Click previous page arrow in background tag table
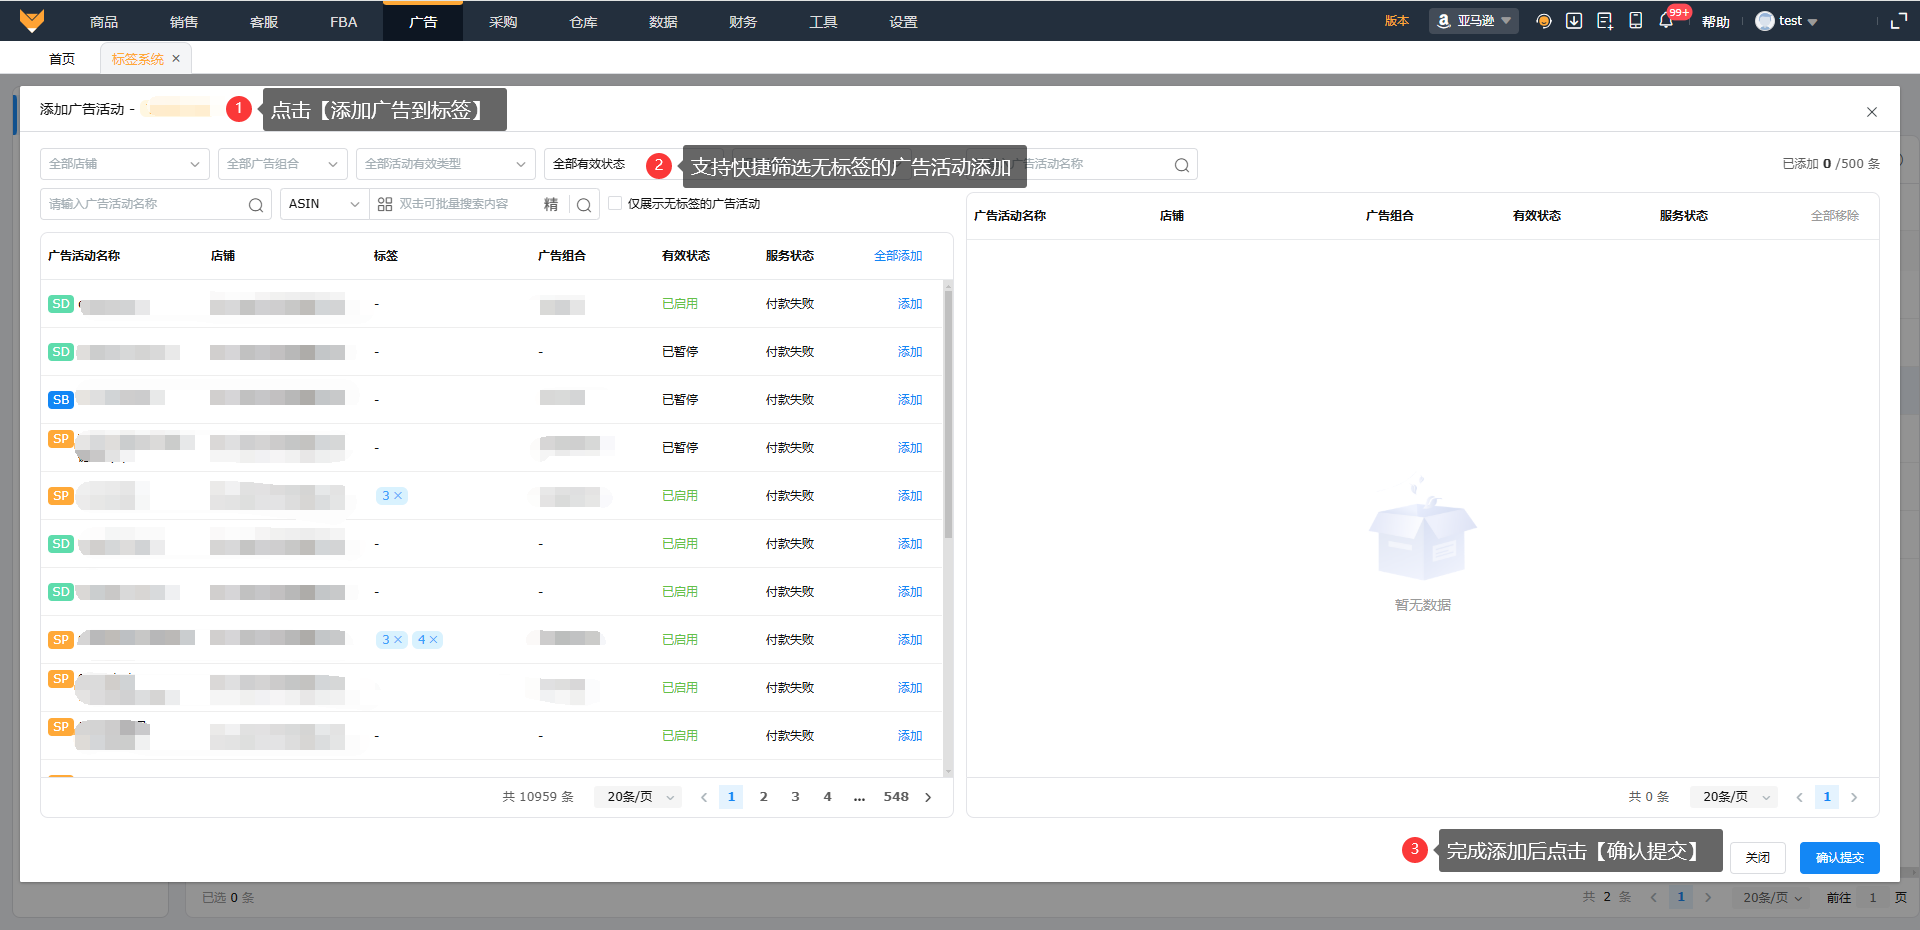Image resolution: width=1920 pixels, height=930 pixels. pos(1654,897)
